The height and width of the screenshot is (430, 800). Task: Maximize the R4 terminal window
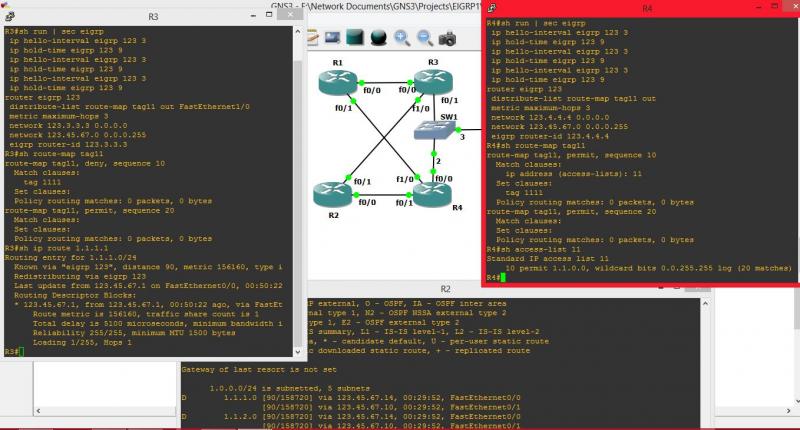[x=774, y=6]
